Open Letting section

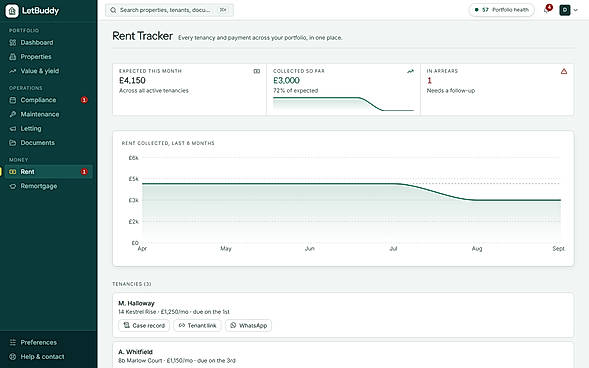[49, 128]
